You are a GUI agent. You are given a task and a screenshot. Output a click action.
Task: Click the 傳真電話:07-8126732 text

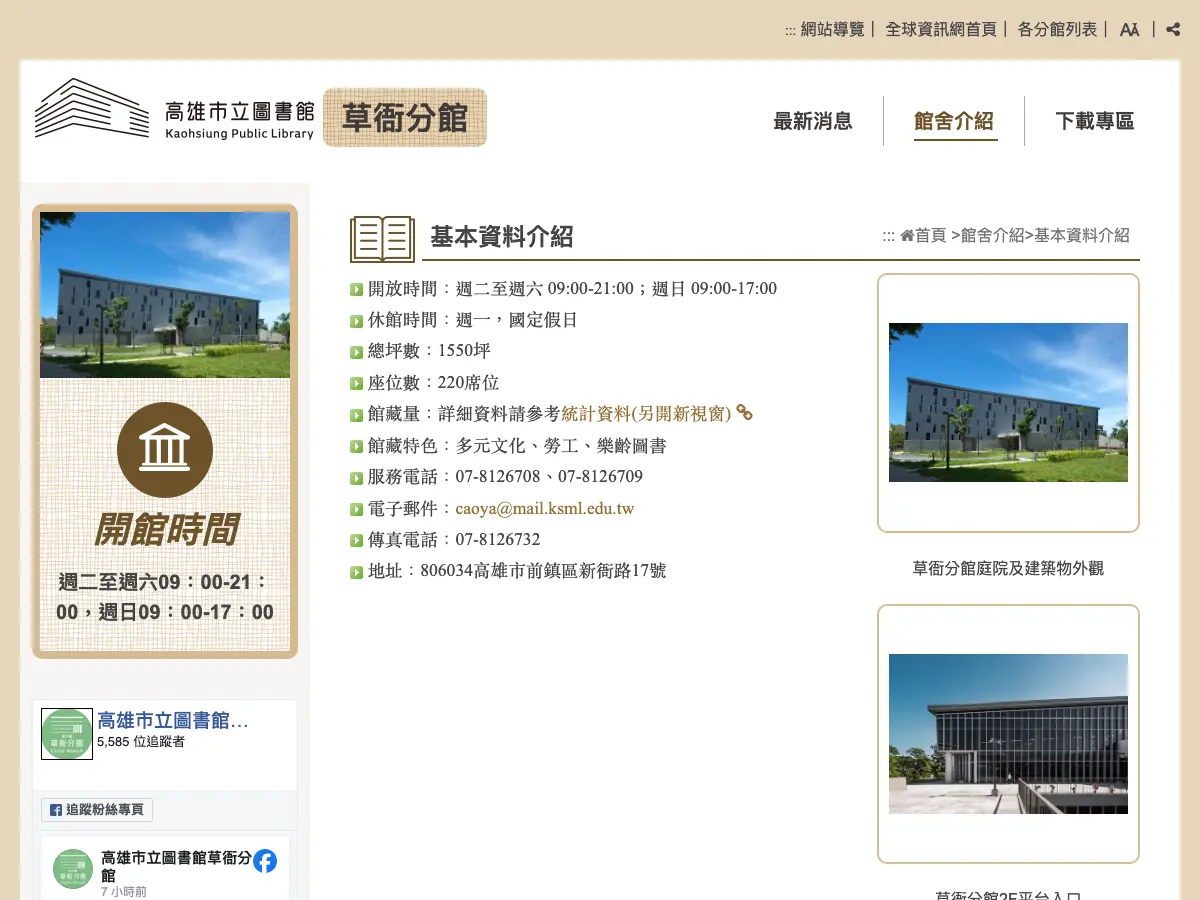click(454, 539)
